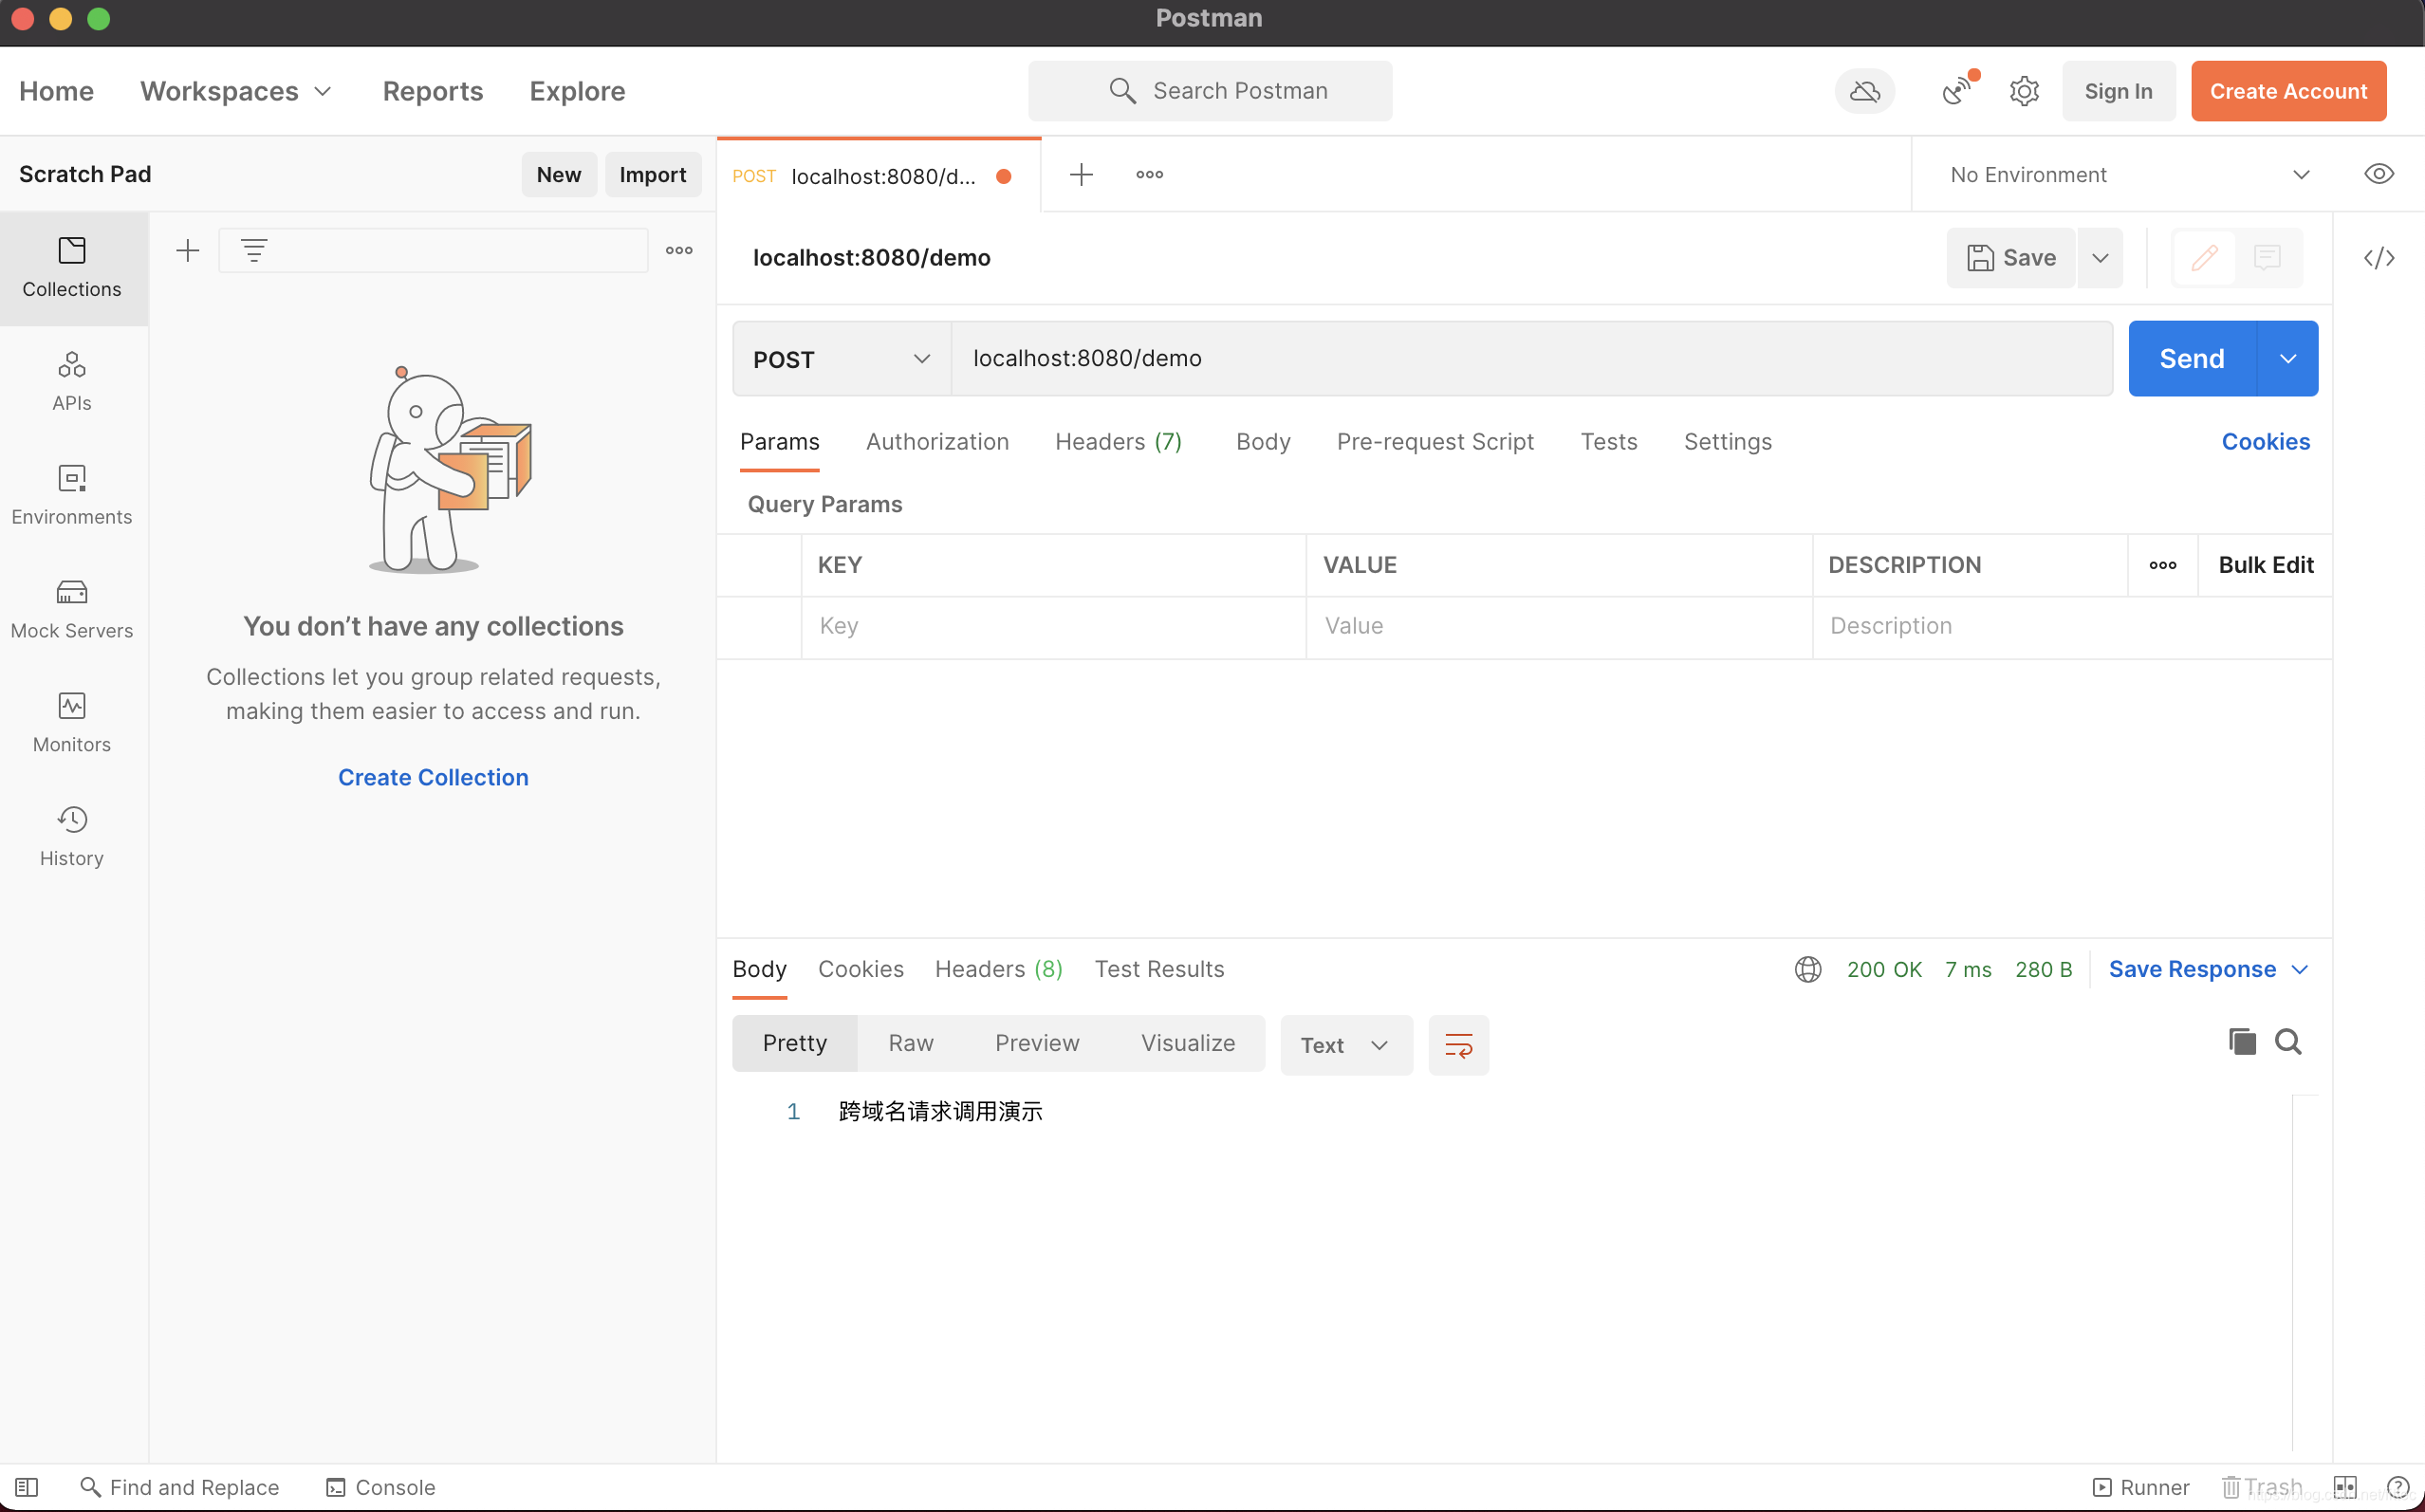Click the environment quick look eye icon
This screenshot has height=1512, width=2425.
pyautogui.click(x=2378, y=174)
